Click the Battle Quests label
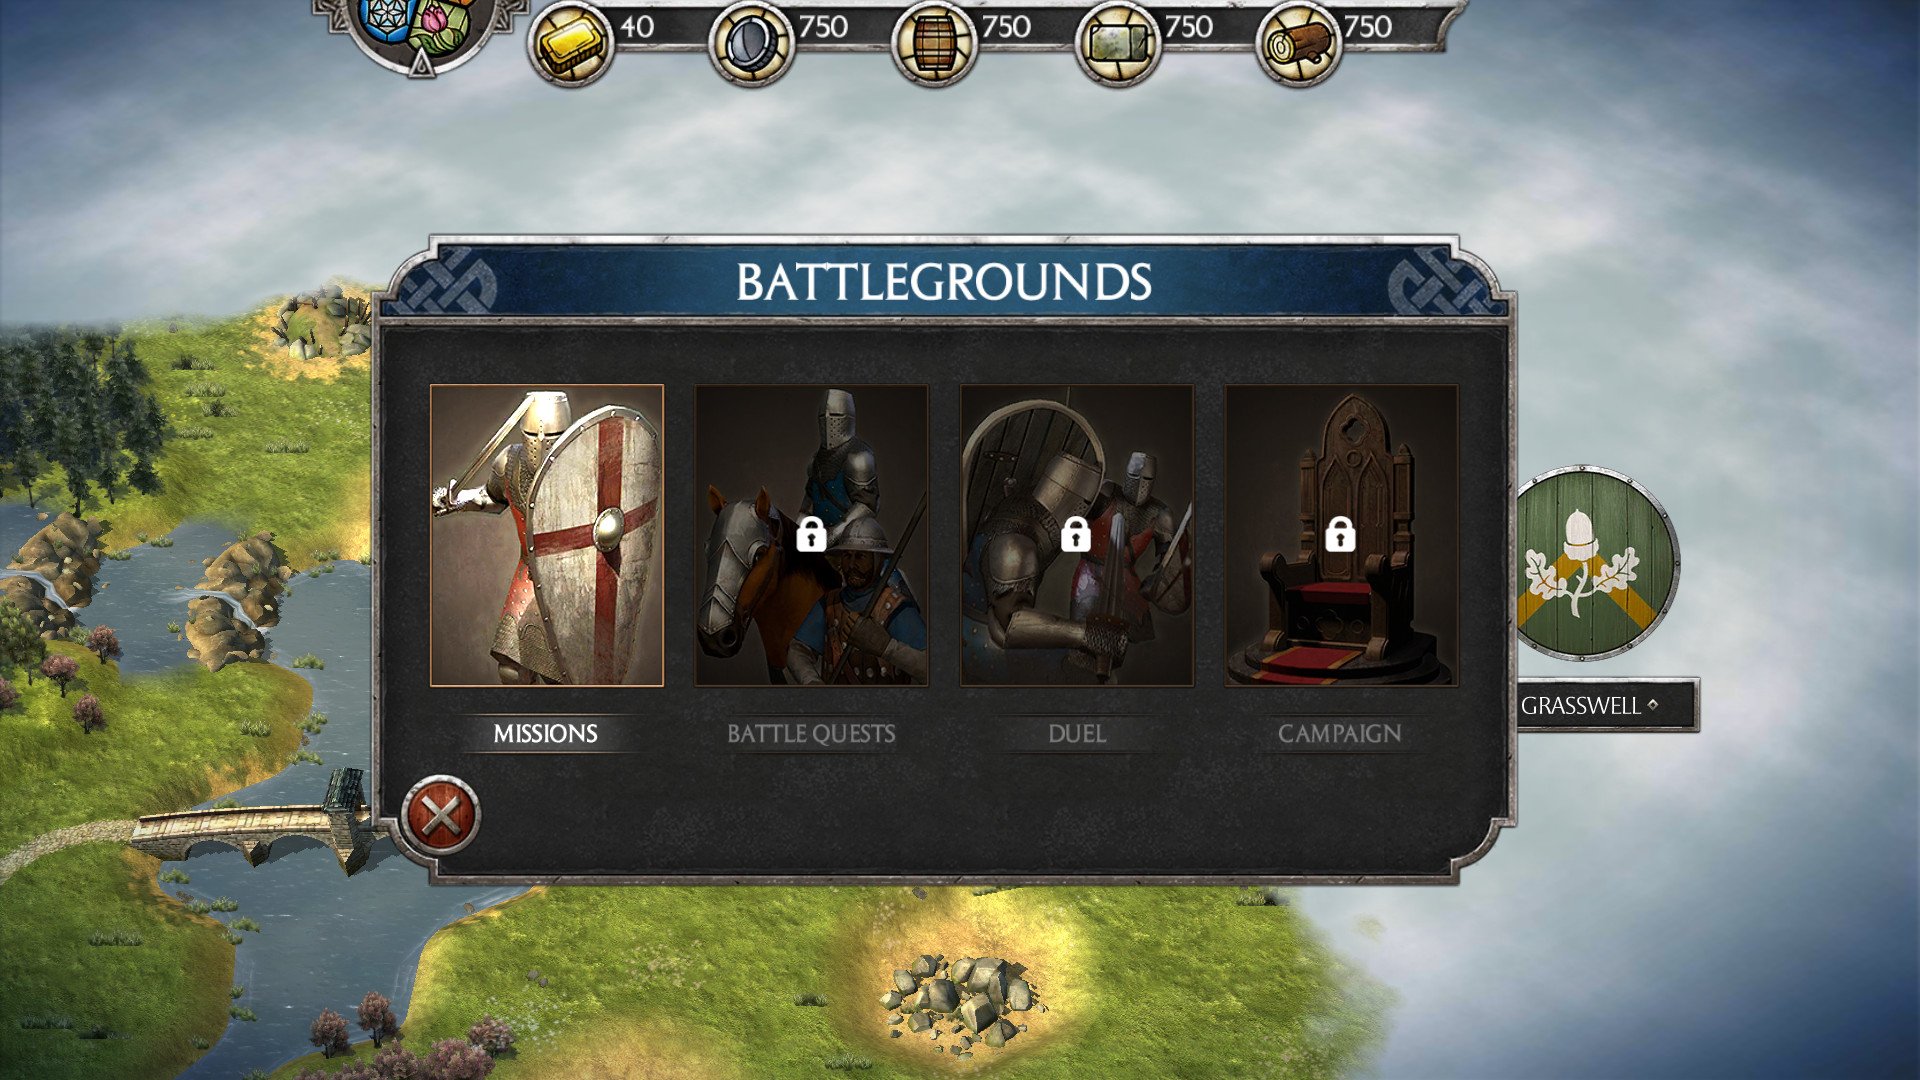The image size is (1920, 1080). coord(811,734)
